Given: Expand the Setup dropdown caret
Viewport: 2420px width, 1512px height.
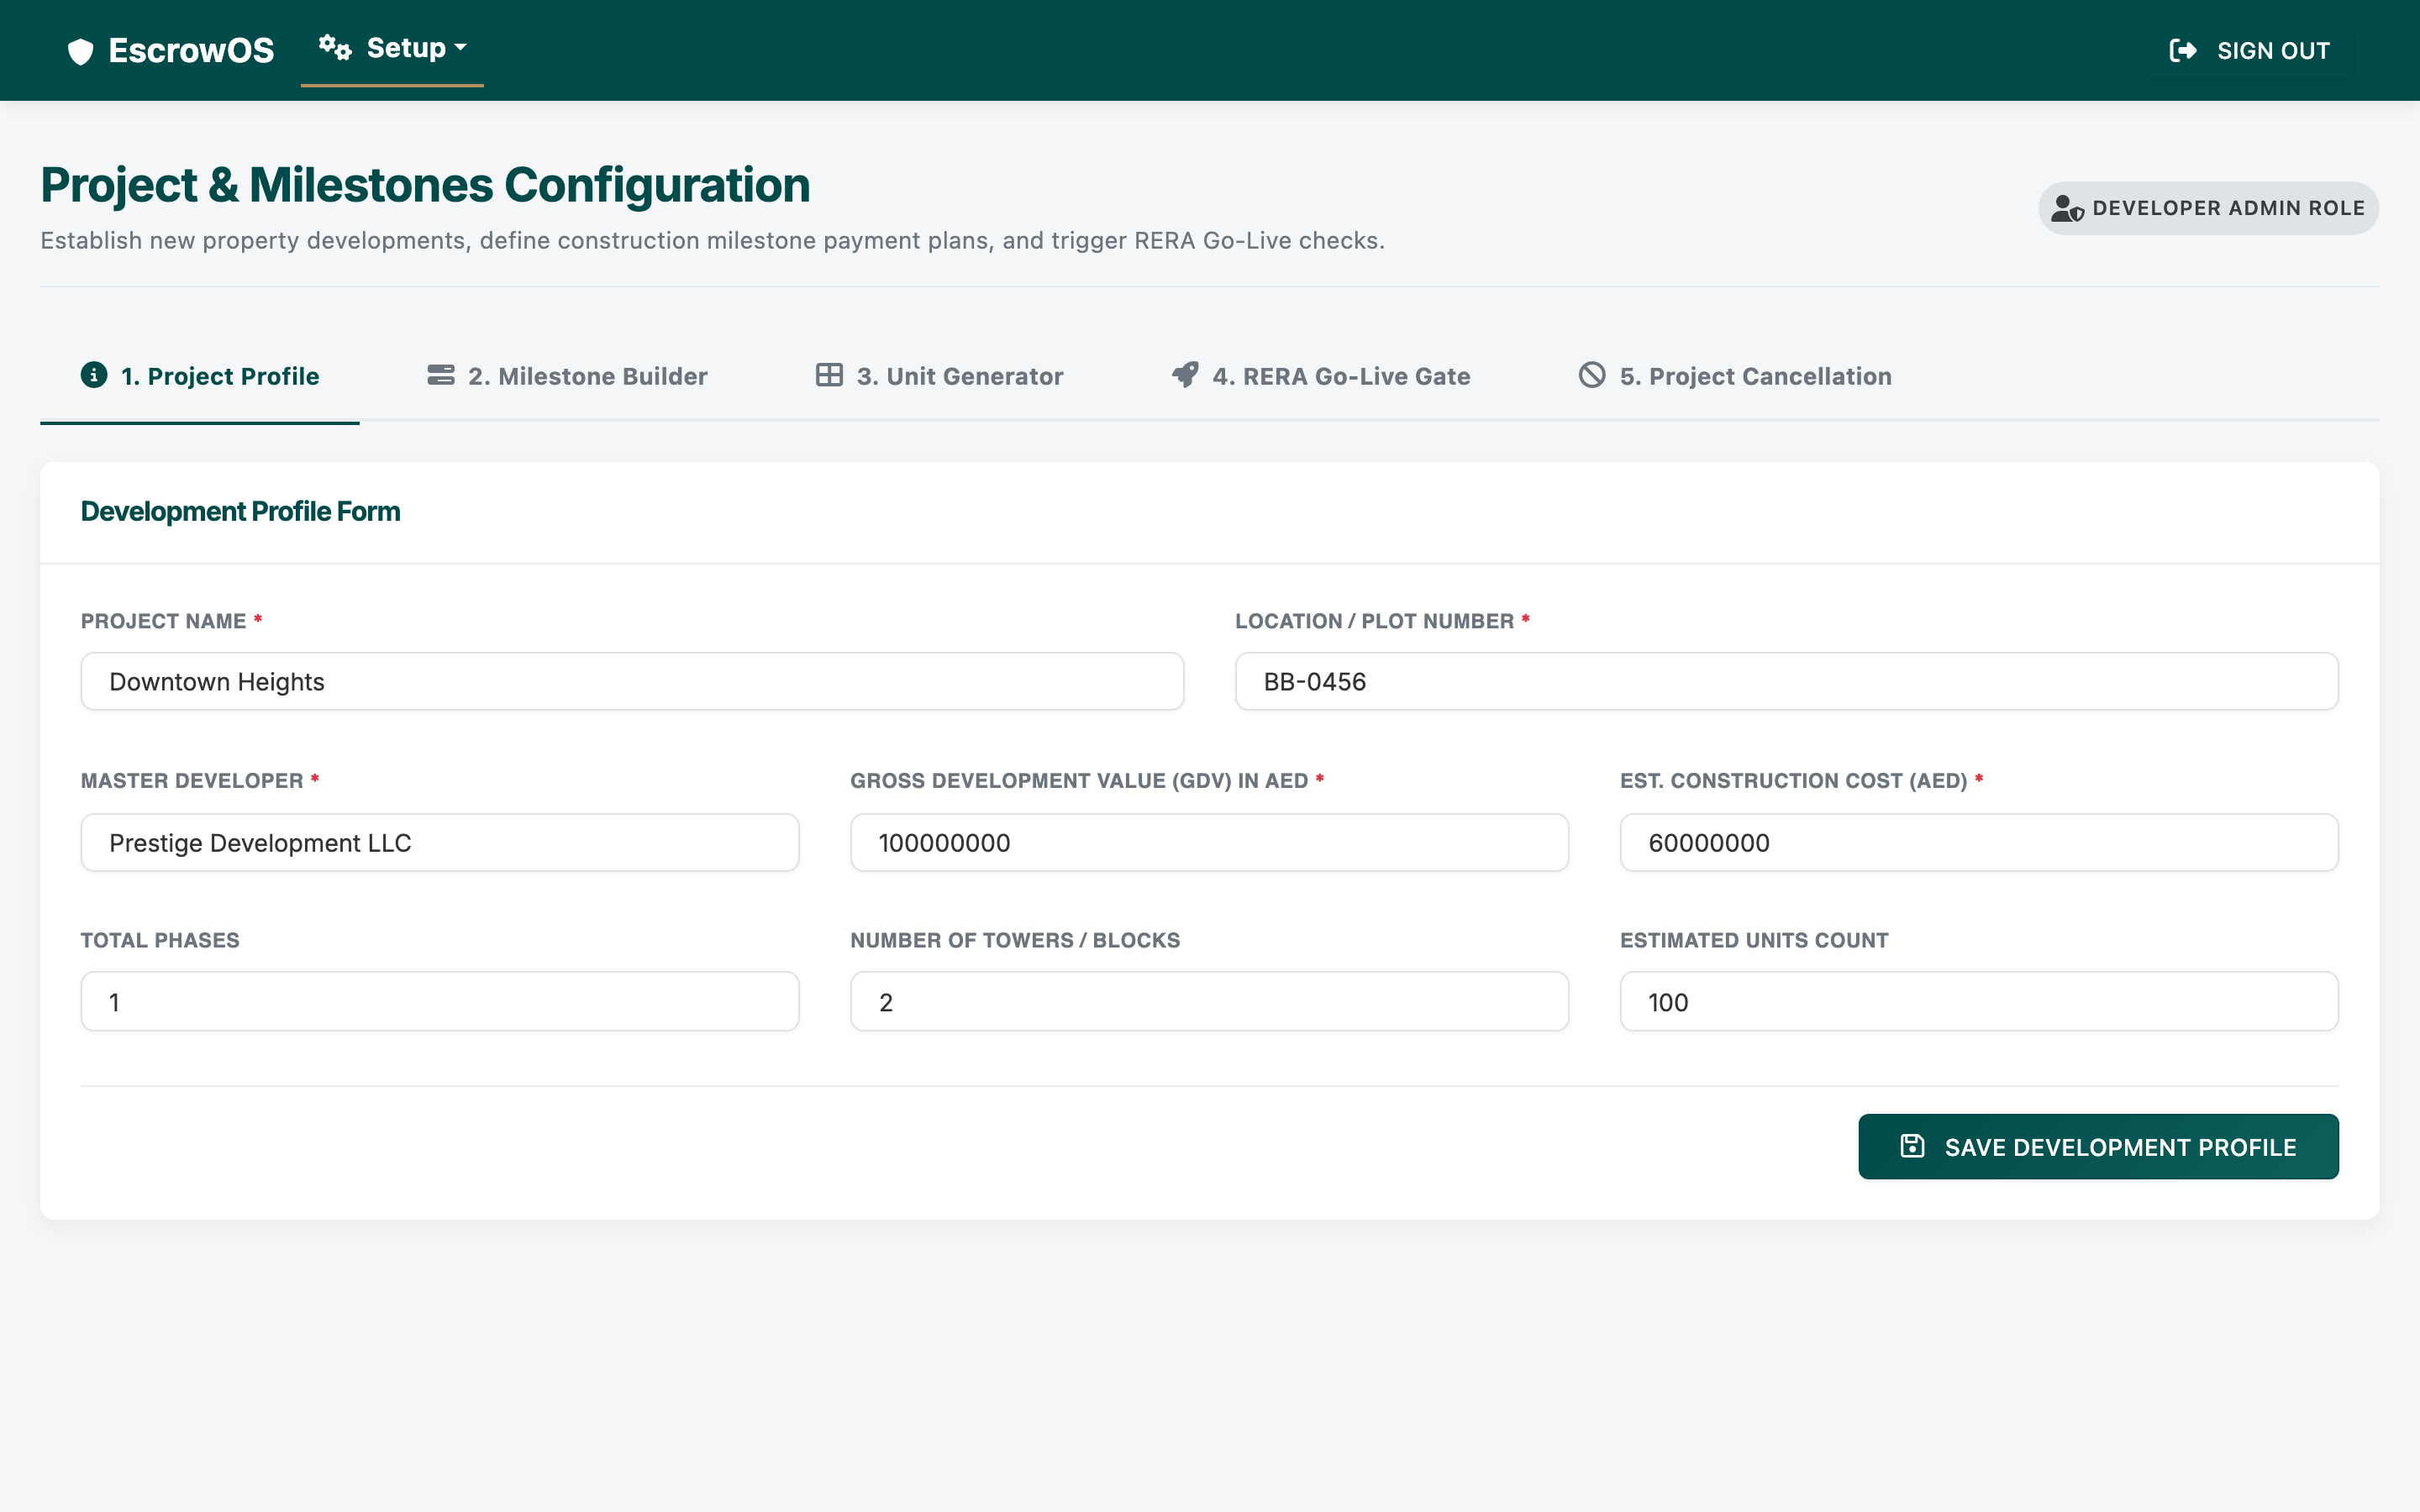Looking at the screenshot, I should tap(460, 47).
